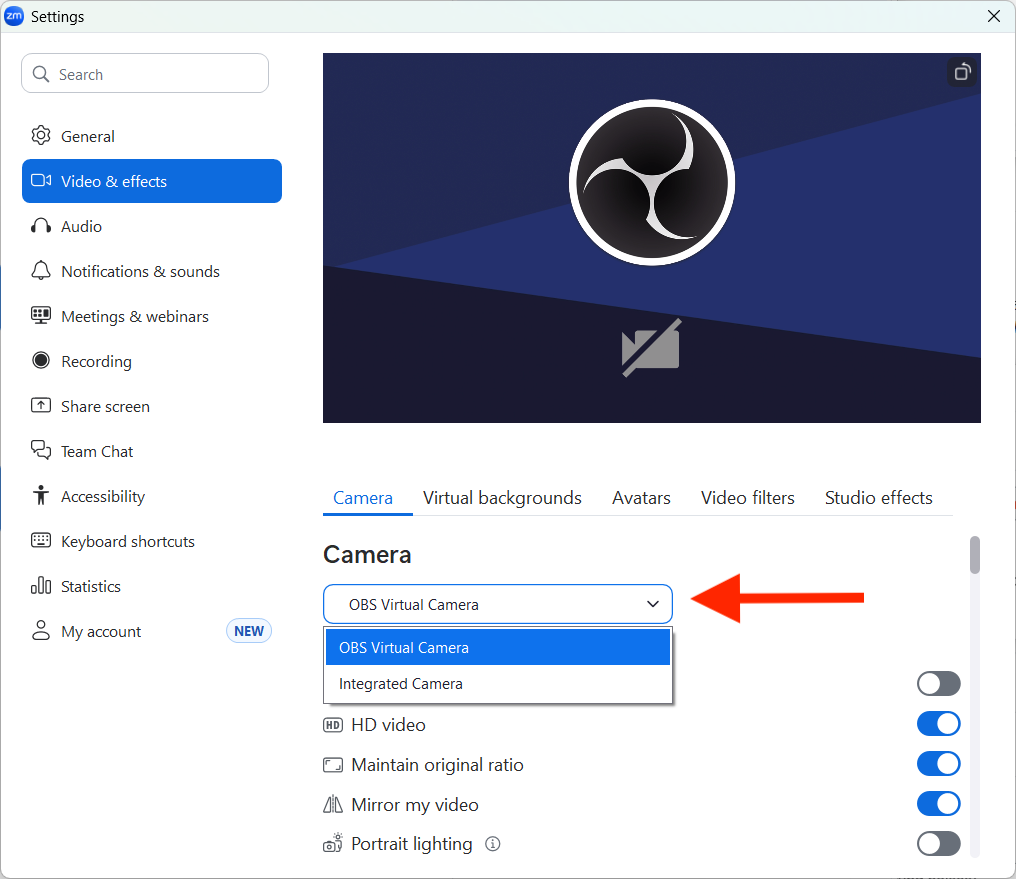Click the NEW badge beside My account
This screenshot has height=879, width=1016.
click(x=249, y=631)
